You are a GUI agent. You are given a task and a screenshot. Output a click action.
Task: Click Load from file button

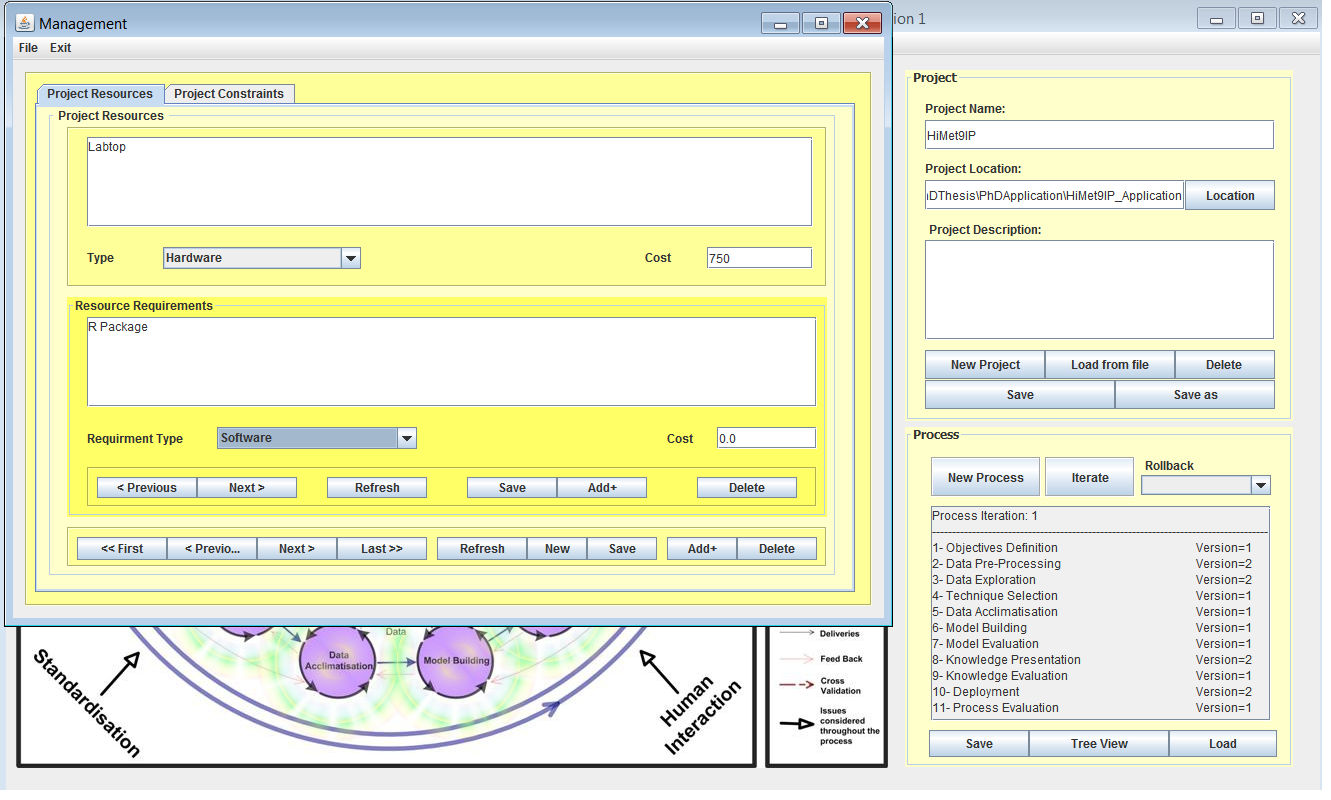click(x=1109, y=365)
